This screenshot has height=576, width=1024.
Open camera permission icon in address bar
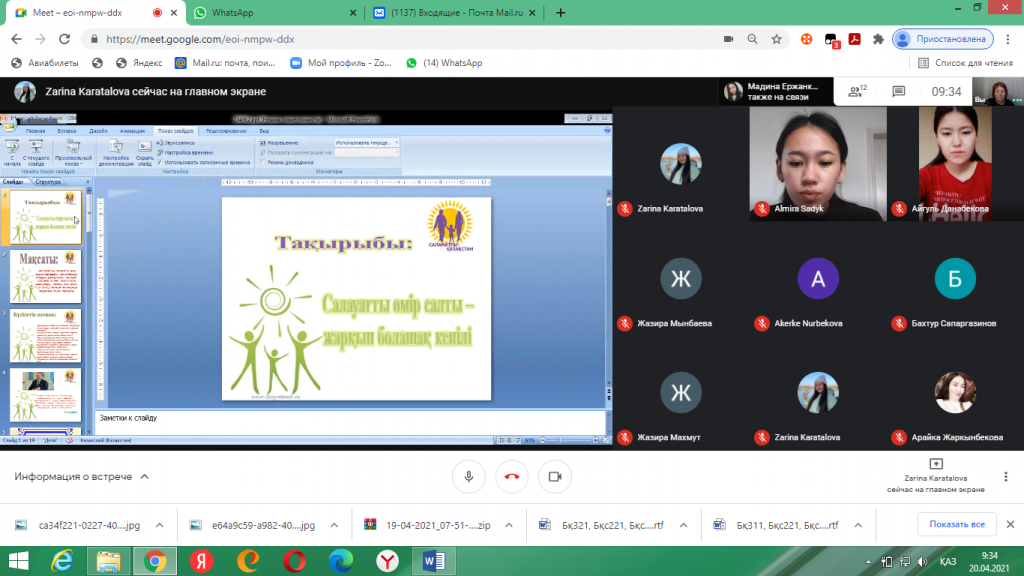pyautogui.click(x=728, y=39)
